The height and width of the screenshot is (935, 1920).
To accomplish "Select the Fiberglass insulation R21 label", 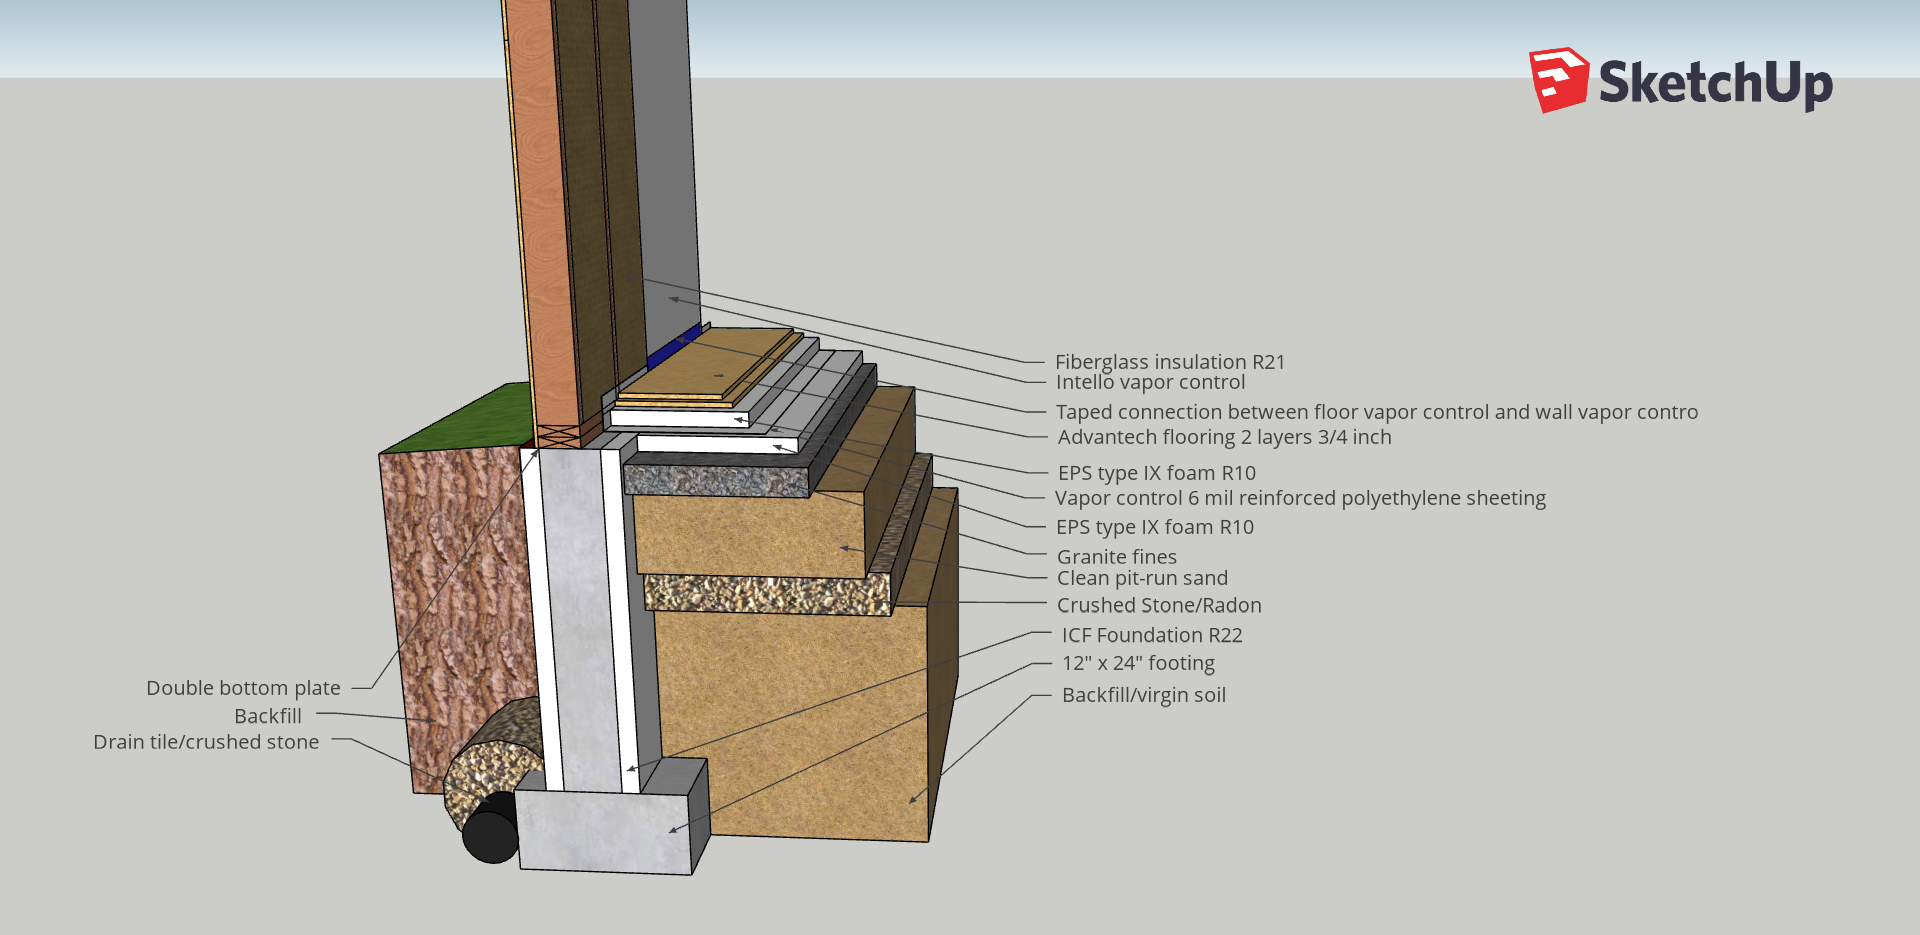I will [x=1169, y=362].
